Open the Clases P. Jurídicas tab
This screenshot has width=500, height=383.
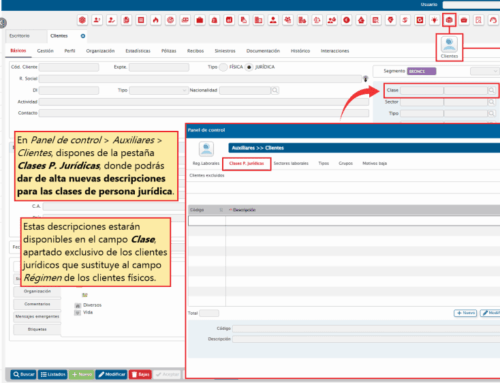(x=246, y=163)
